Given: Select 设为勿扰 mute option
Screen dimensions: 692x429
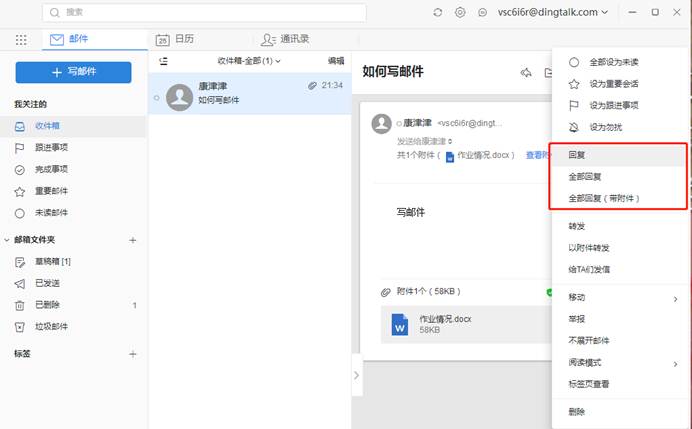Looking at the screenshot, I should pyautogui.click(x=607, y=127).
